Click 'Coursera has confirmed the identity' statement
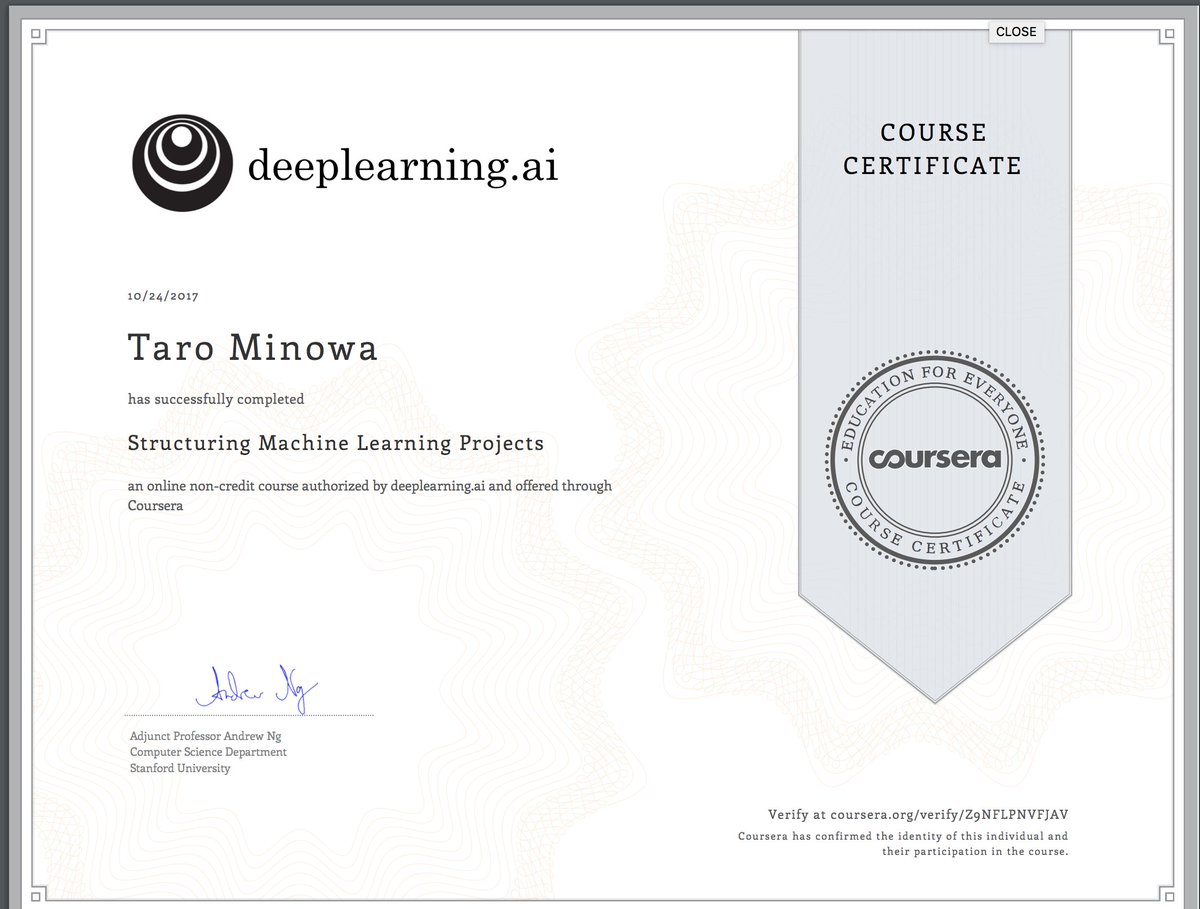The image size is (1200, 909). [903, 844]
